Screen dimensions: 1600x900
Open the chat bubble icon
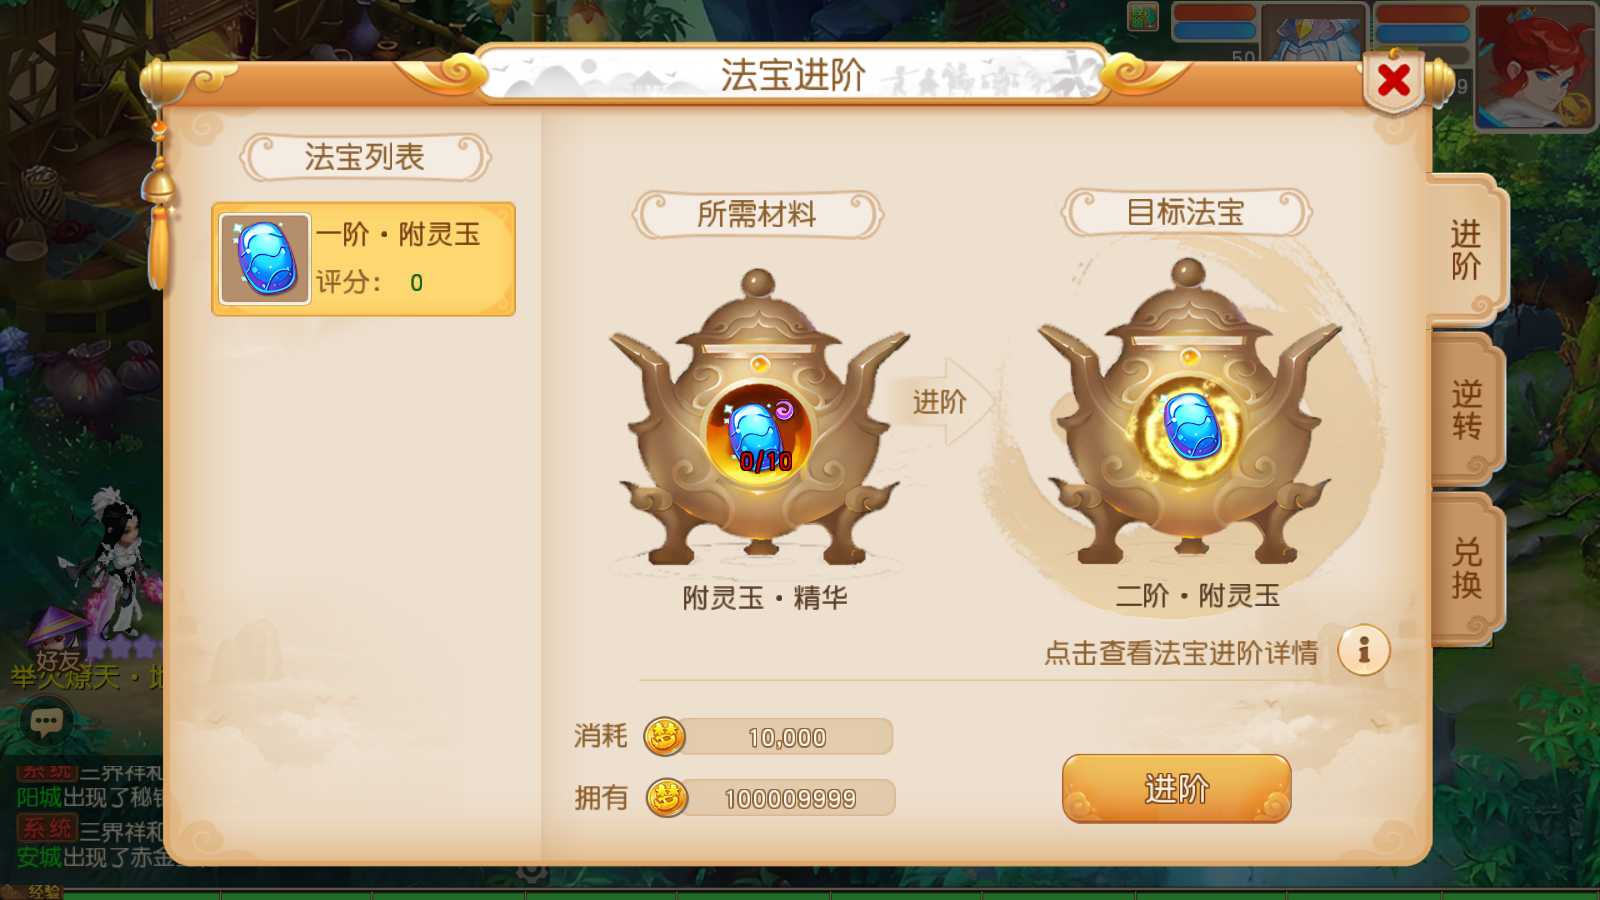[46, 720]
